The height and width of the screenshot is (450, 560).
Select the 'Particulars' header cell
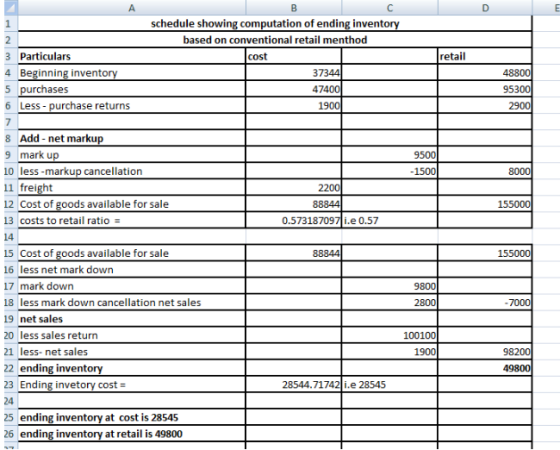(132, 56)
